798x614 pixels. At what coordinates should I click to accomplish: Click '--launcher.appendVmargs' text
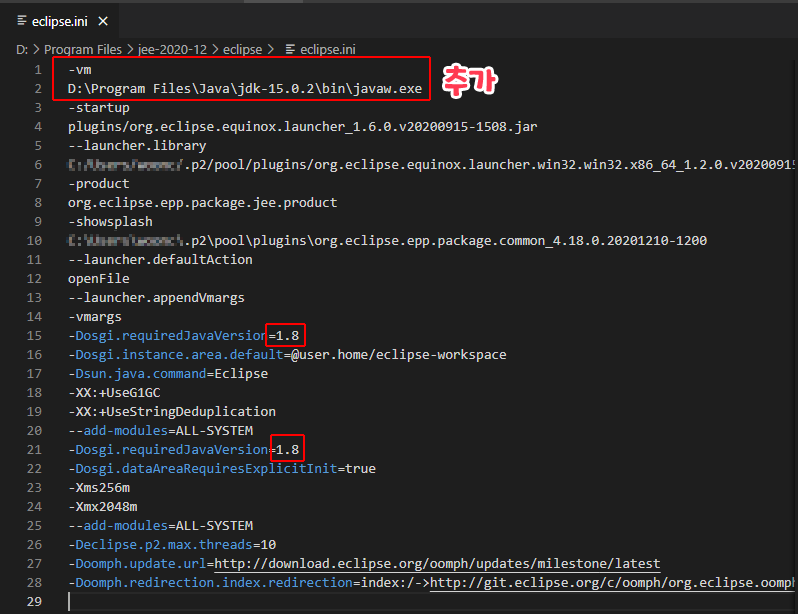point(156,297)
